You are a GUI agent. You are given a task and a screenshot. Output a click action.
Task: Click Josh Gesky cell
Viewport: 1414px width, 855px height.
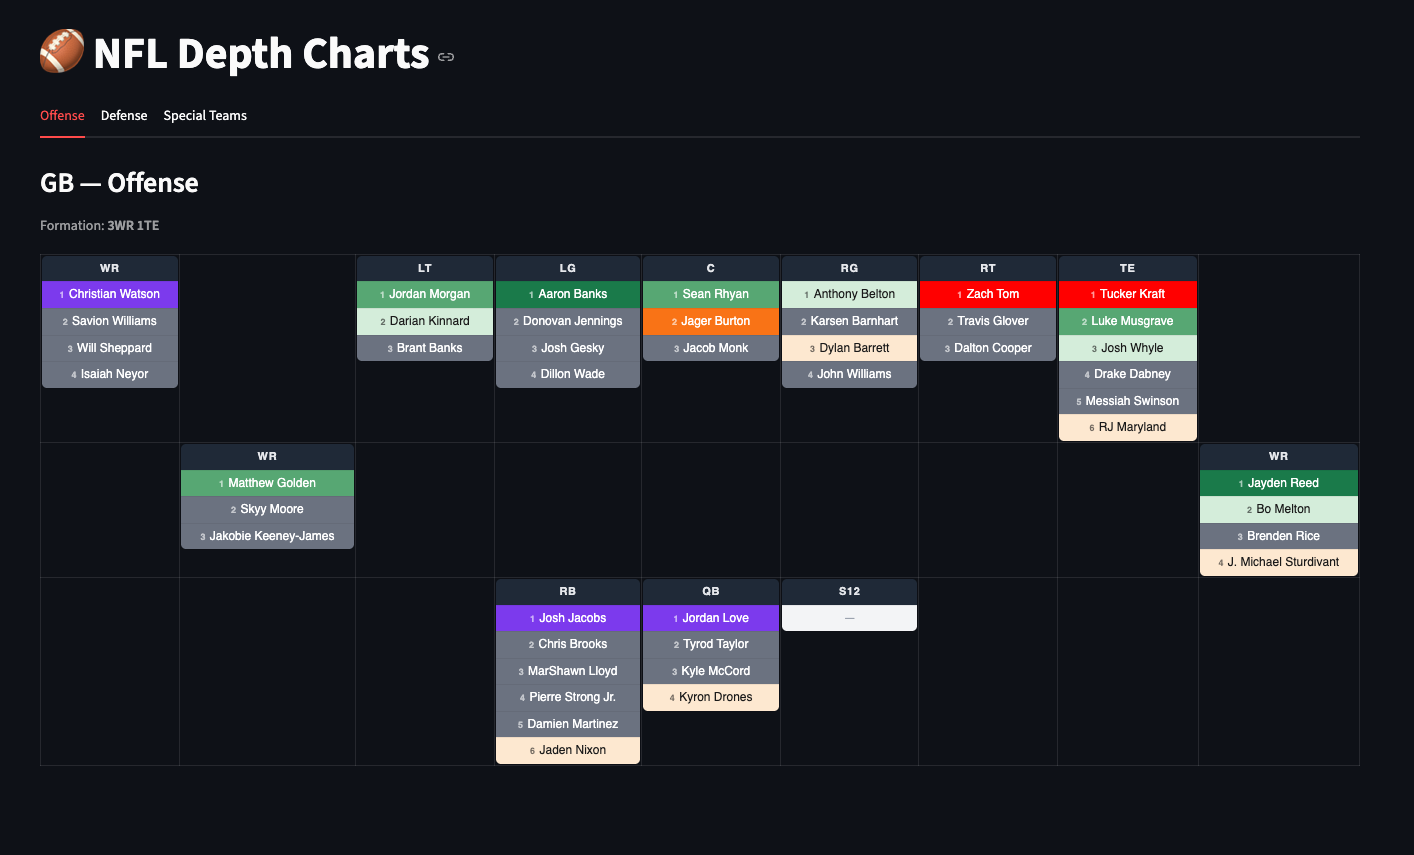click(x=568, y=348)
